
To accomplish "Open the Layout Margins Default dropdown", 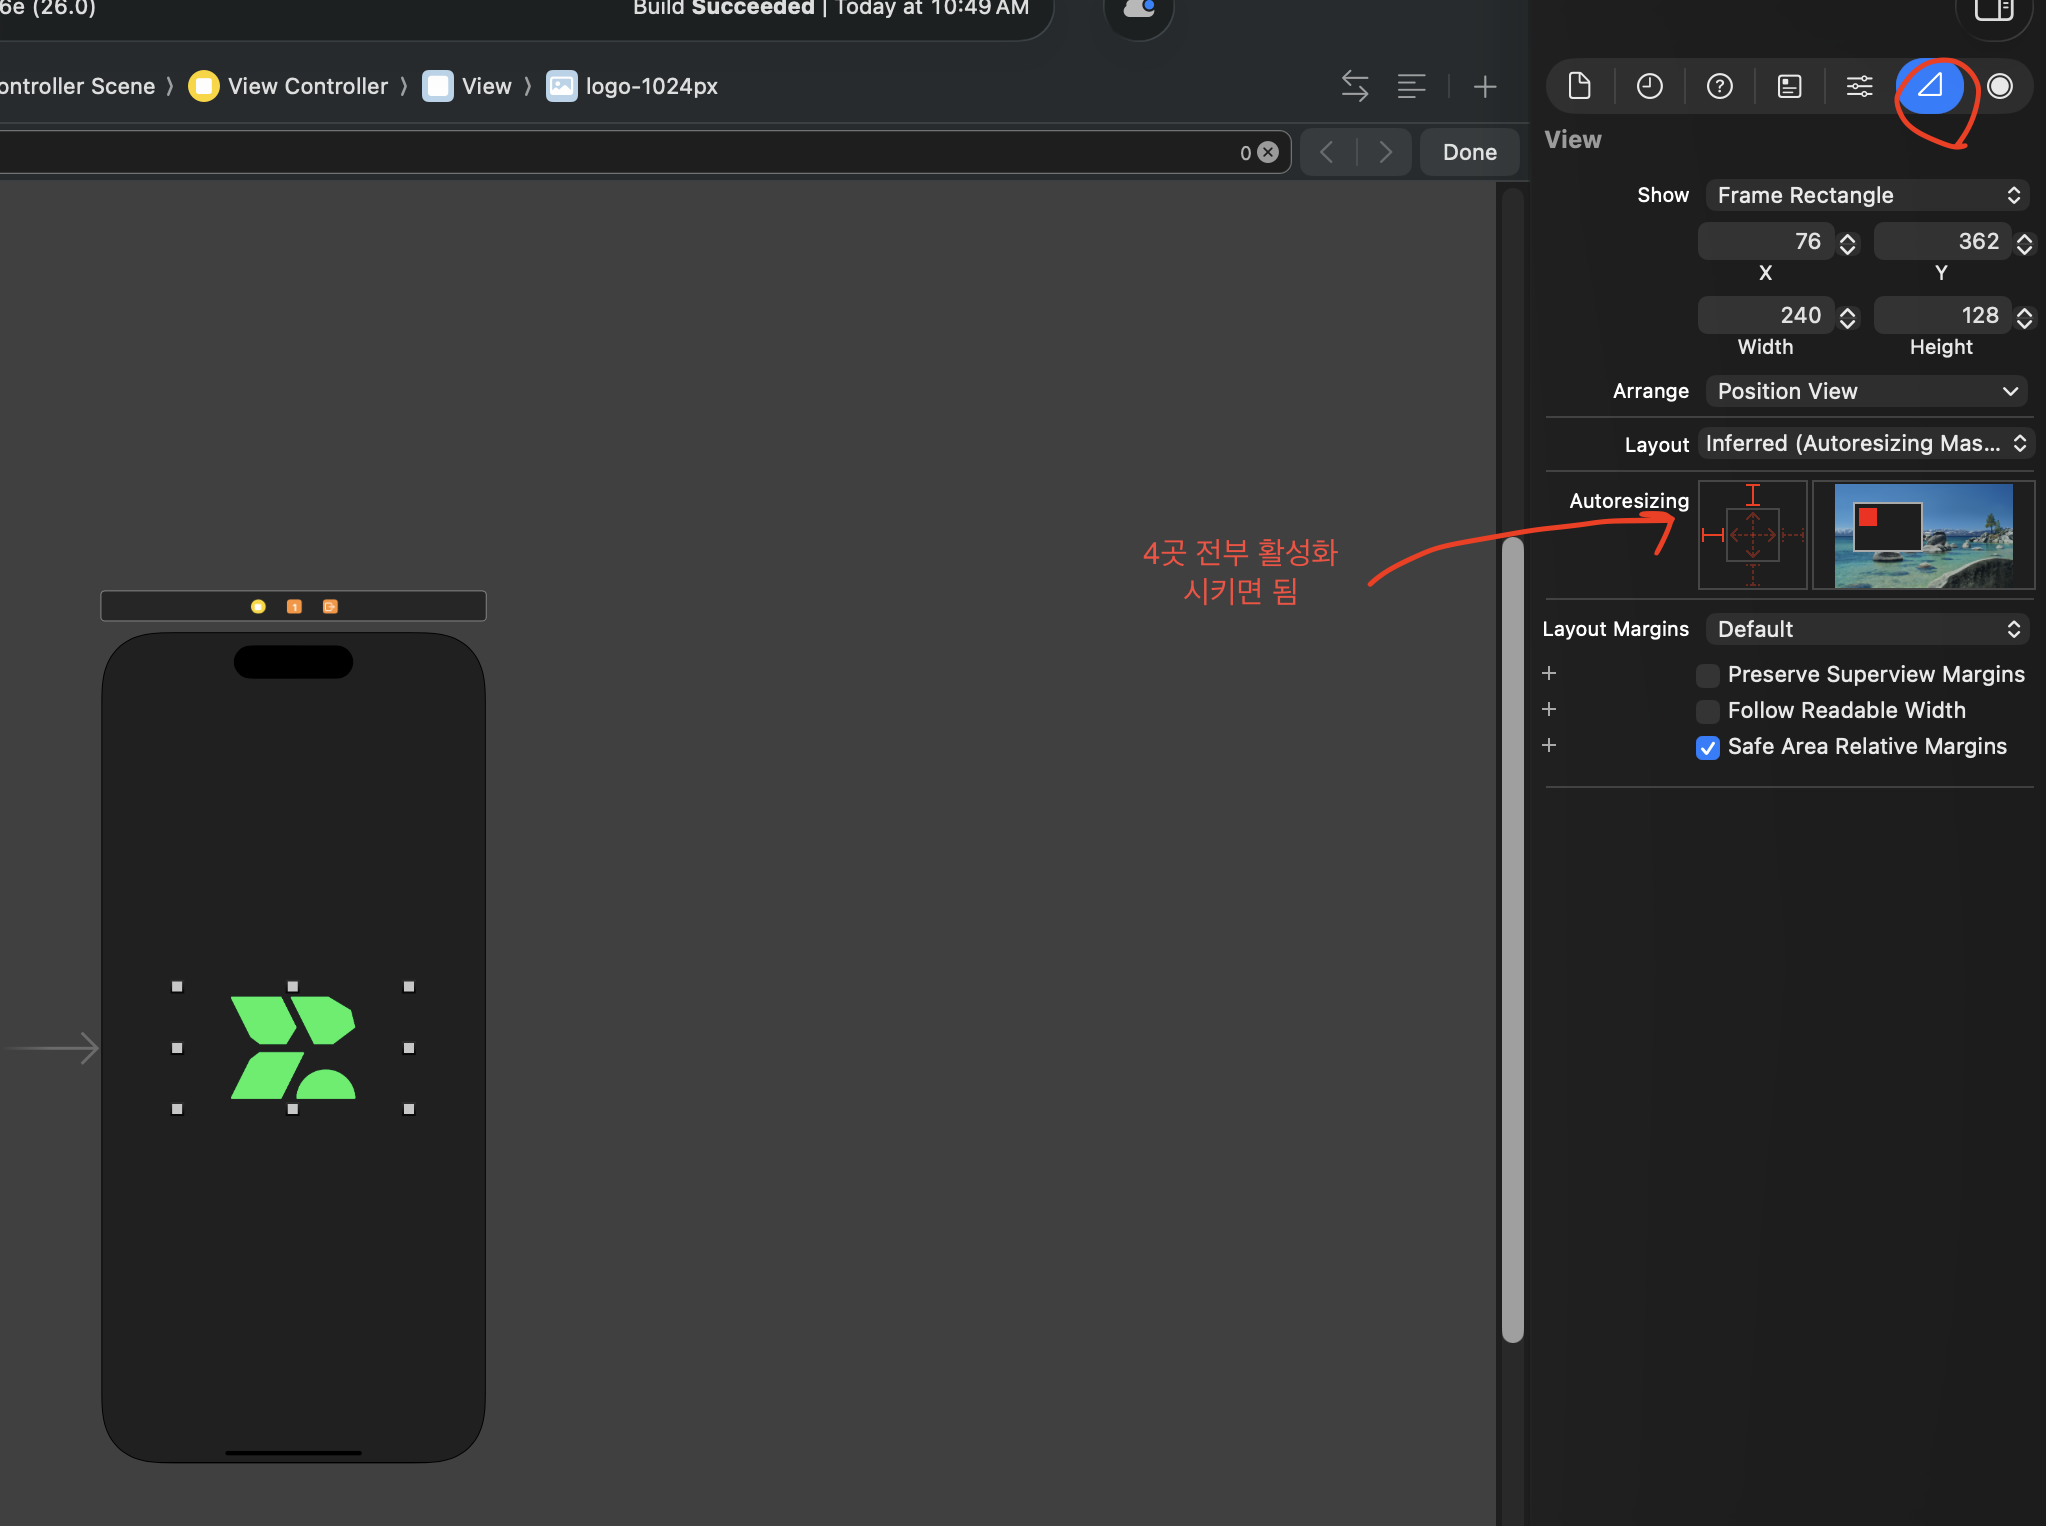I will [1867, 629].
